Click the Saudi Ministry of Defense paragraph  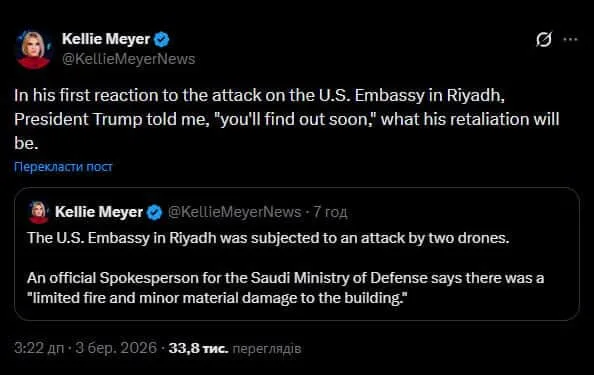pyautogui.click(x=285, y=288)
